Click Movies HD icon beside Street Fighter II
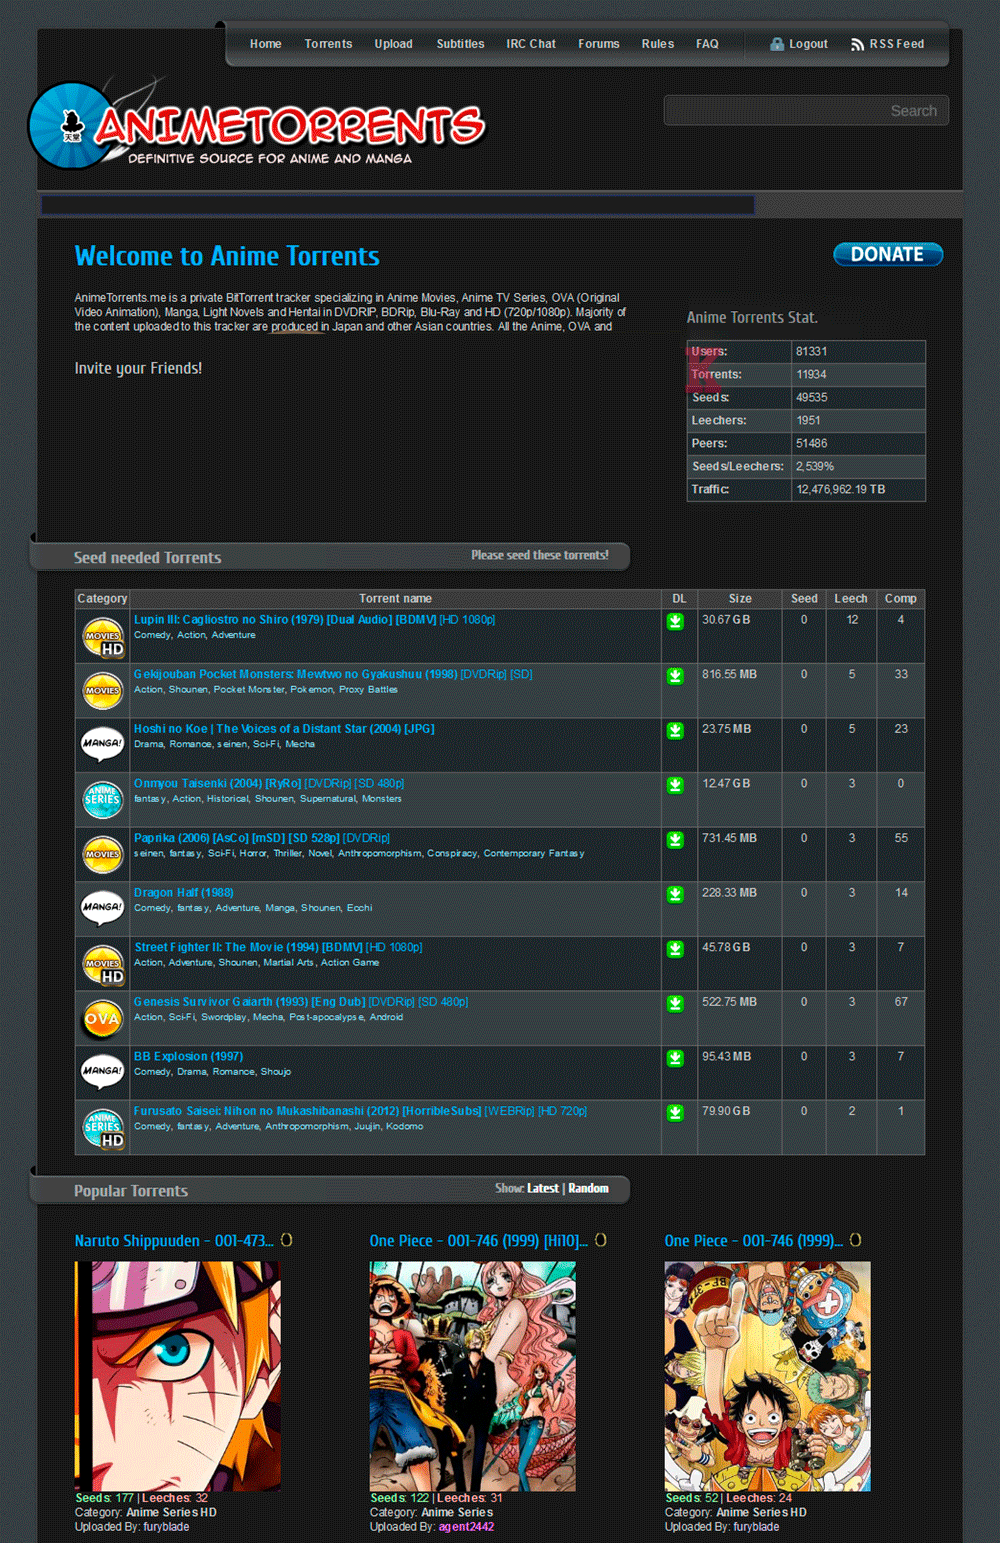The width and height of the screenshot is (1000, 1543). [103, 964]
